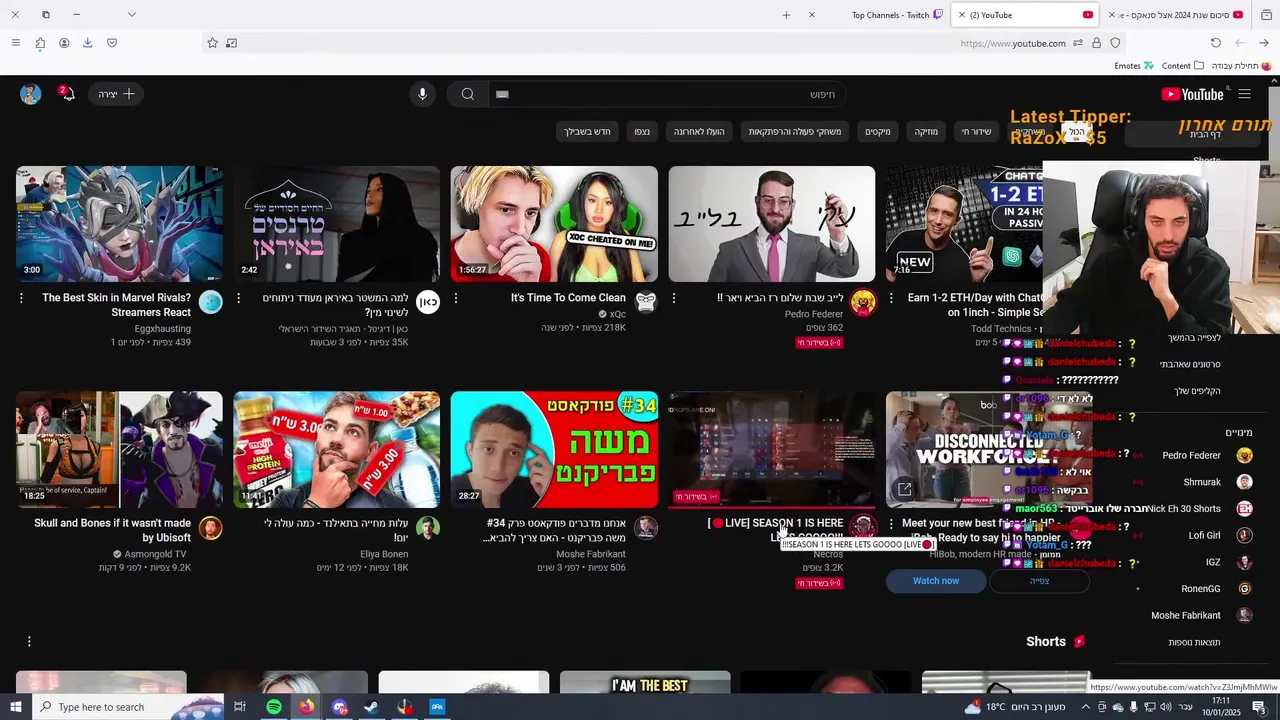This screenshot has height=720, width=1280.
Task: Select the מיקסים filter chip
Action: pyautogui.click(x=878, y=131)
